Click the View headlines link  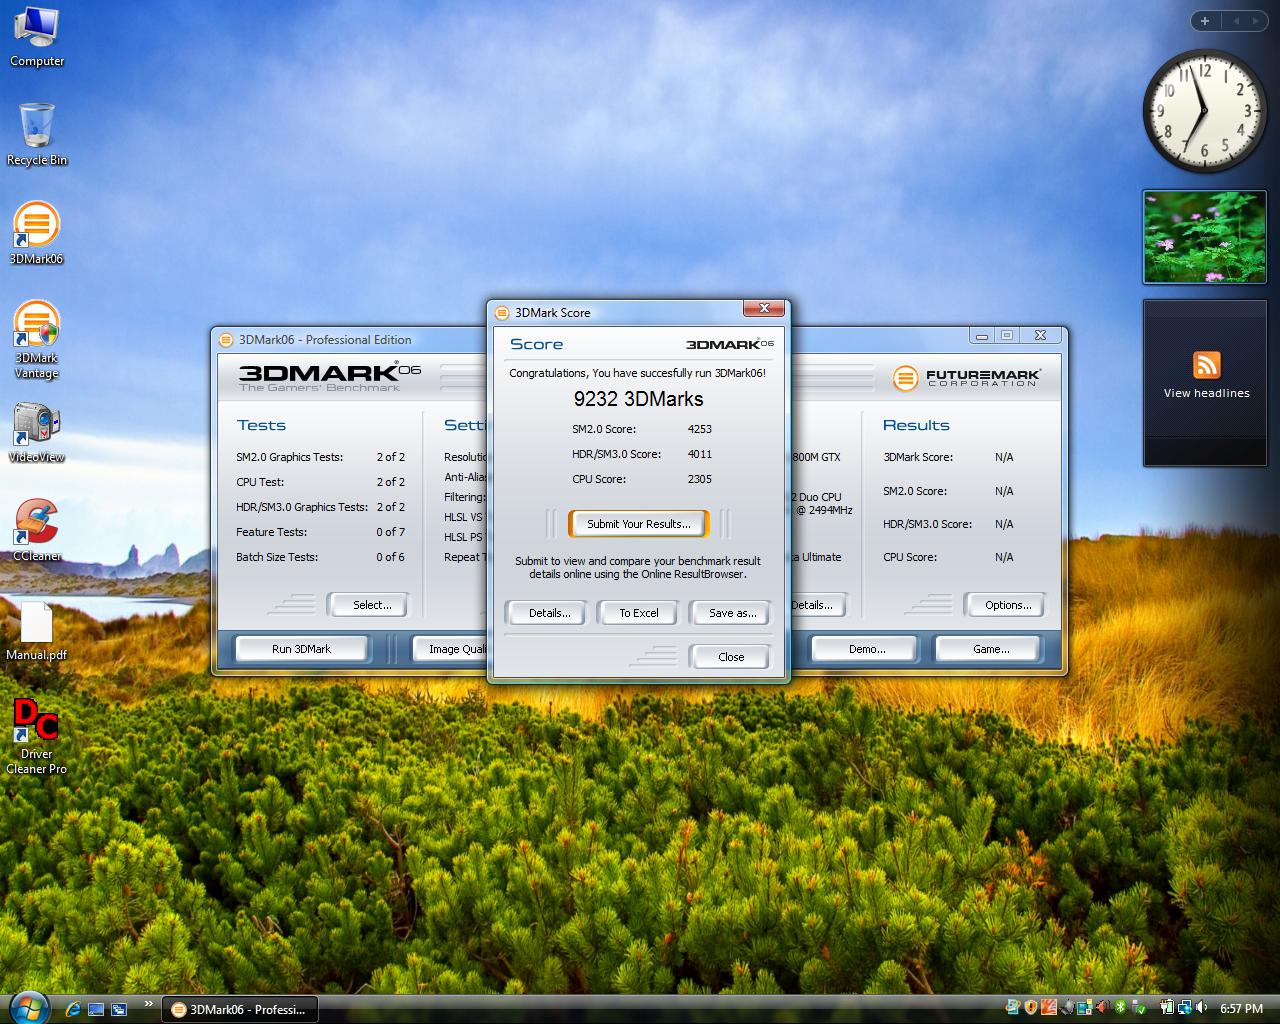pyautogui.click(x=1206, y=393)
